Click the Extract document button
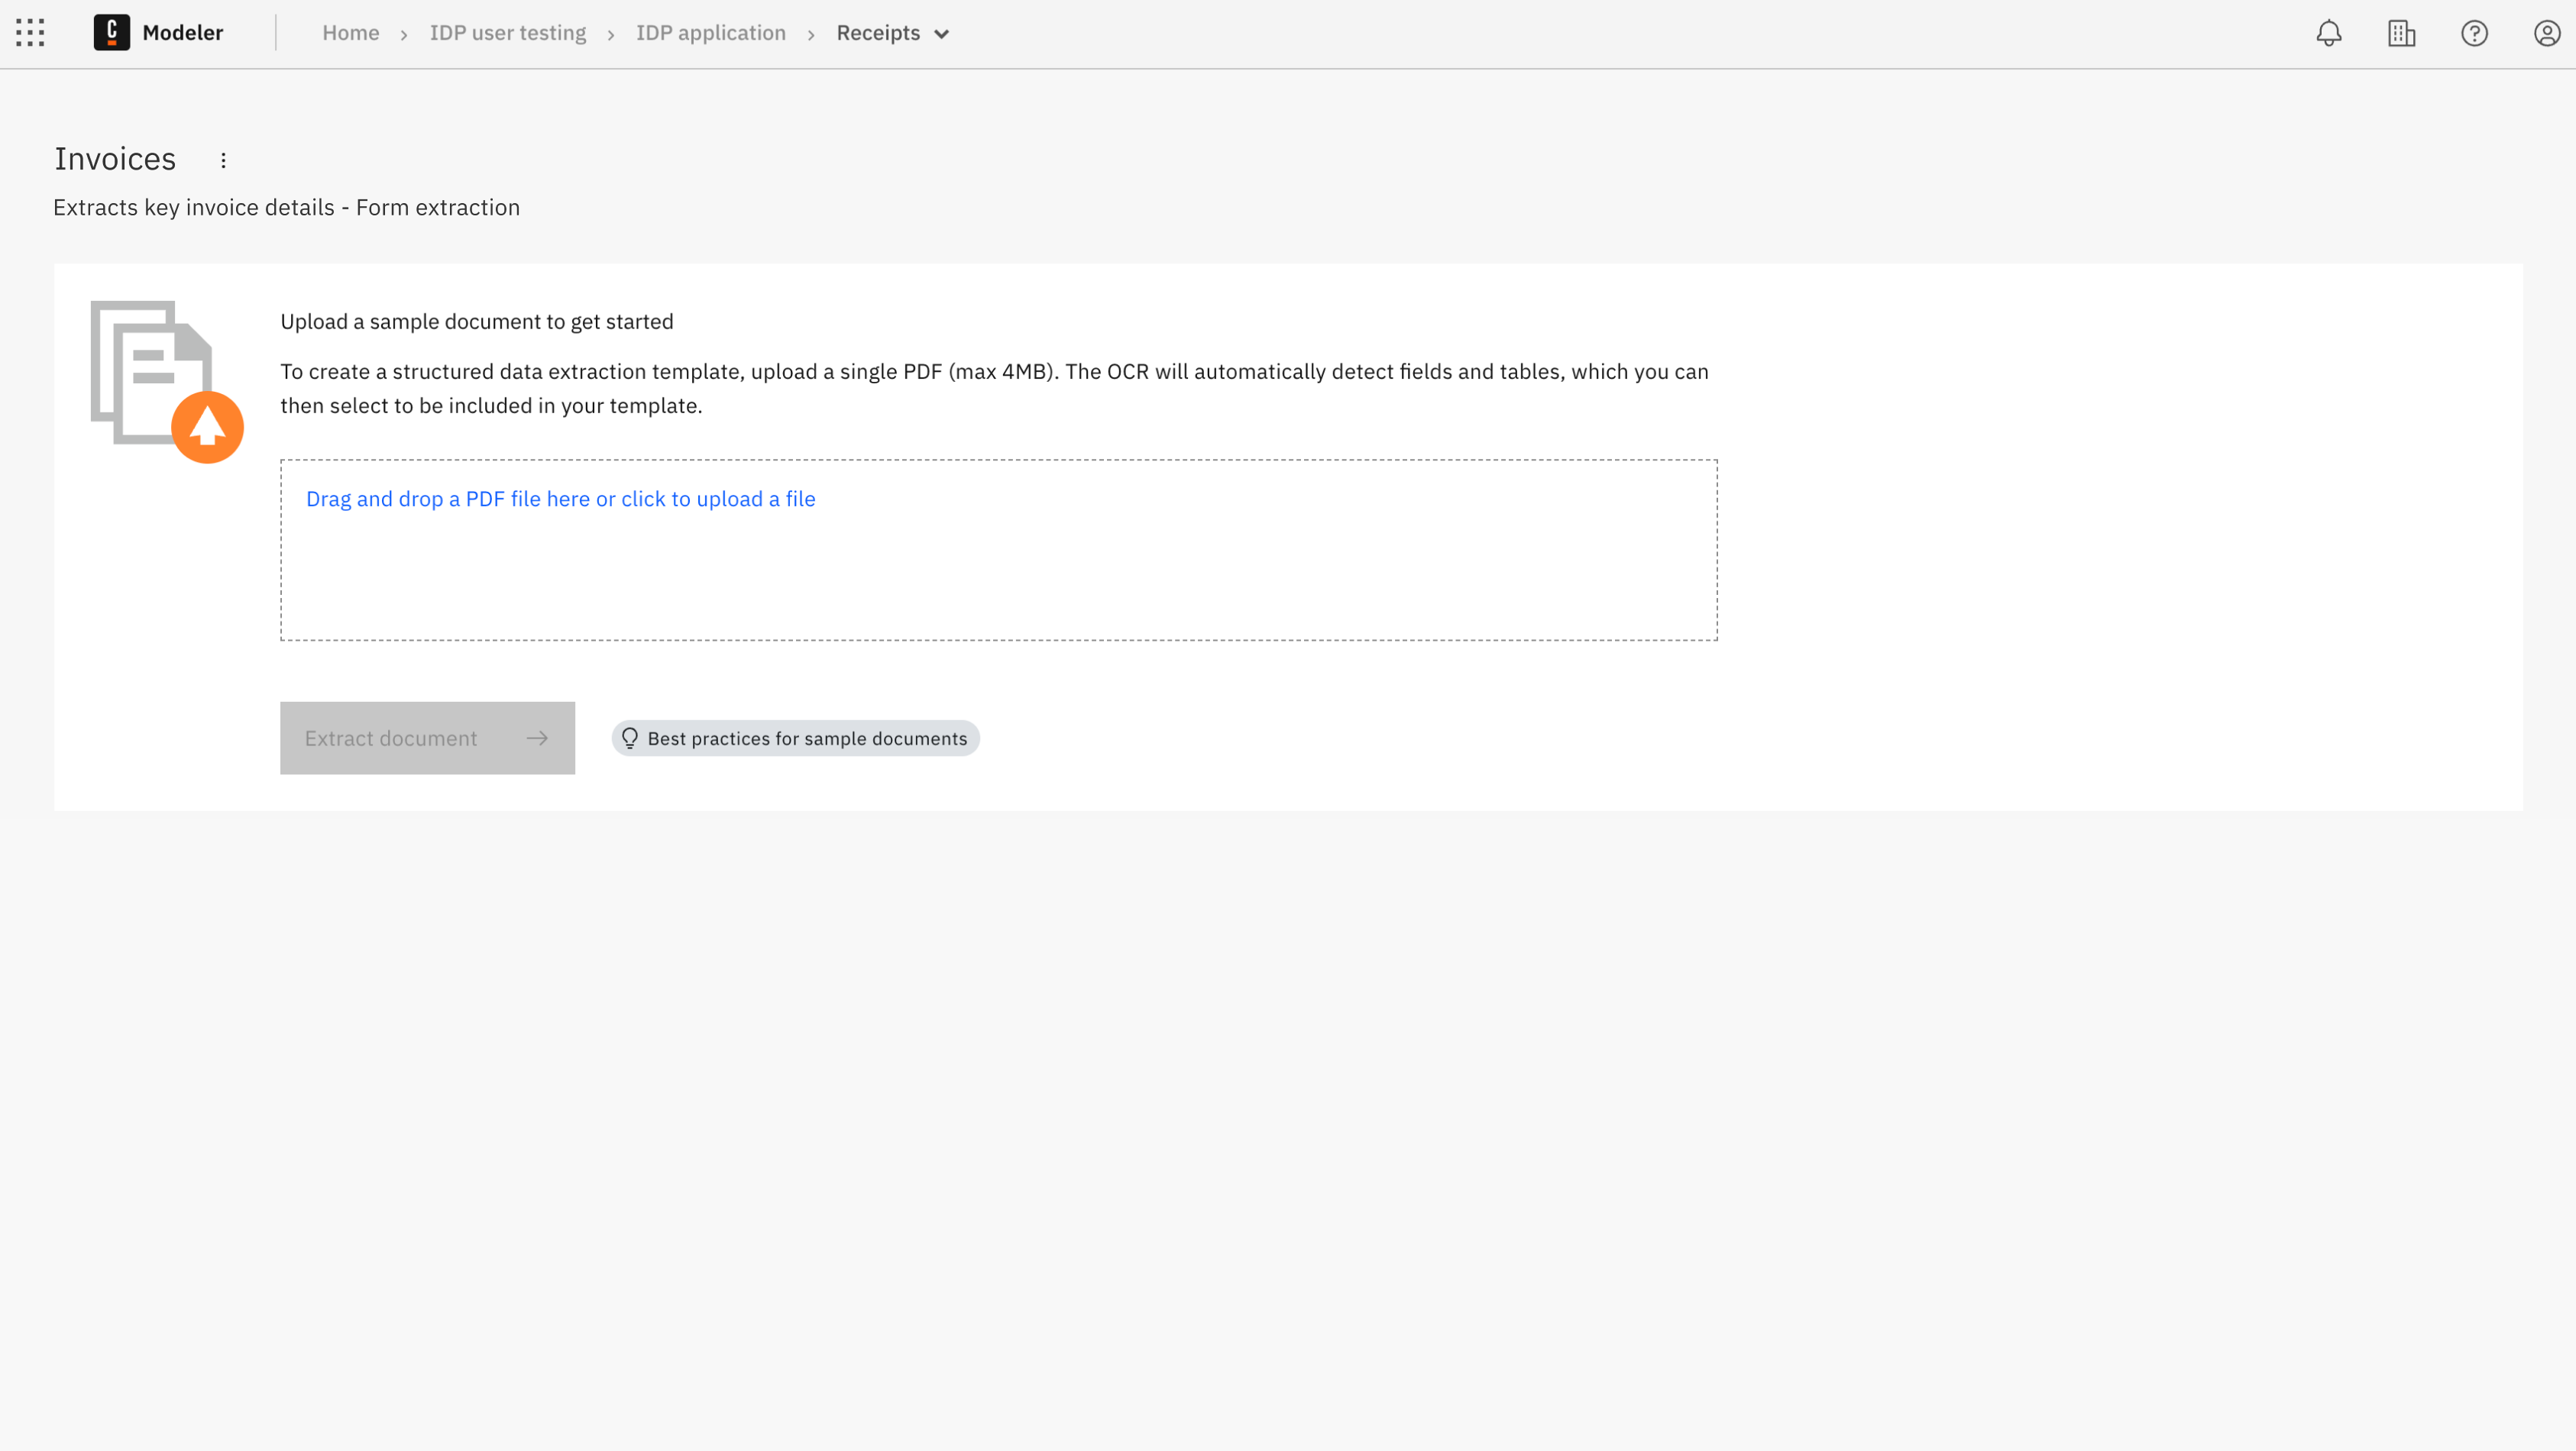The width and height of the screenshot is (2576, 1451). pos(390,738)
